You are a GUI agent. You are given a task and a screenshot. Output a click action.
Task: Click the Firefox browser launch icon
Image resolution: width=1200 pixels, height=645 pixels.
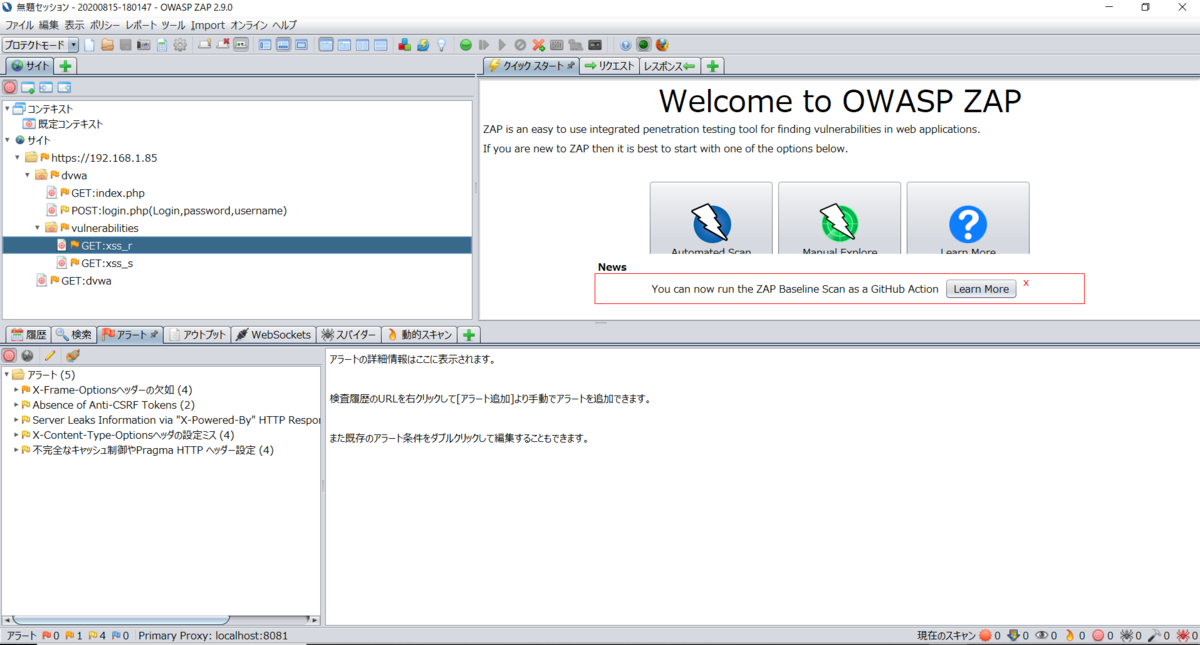click(x=662, y=45)
